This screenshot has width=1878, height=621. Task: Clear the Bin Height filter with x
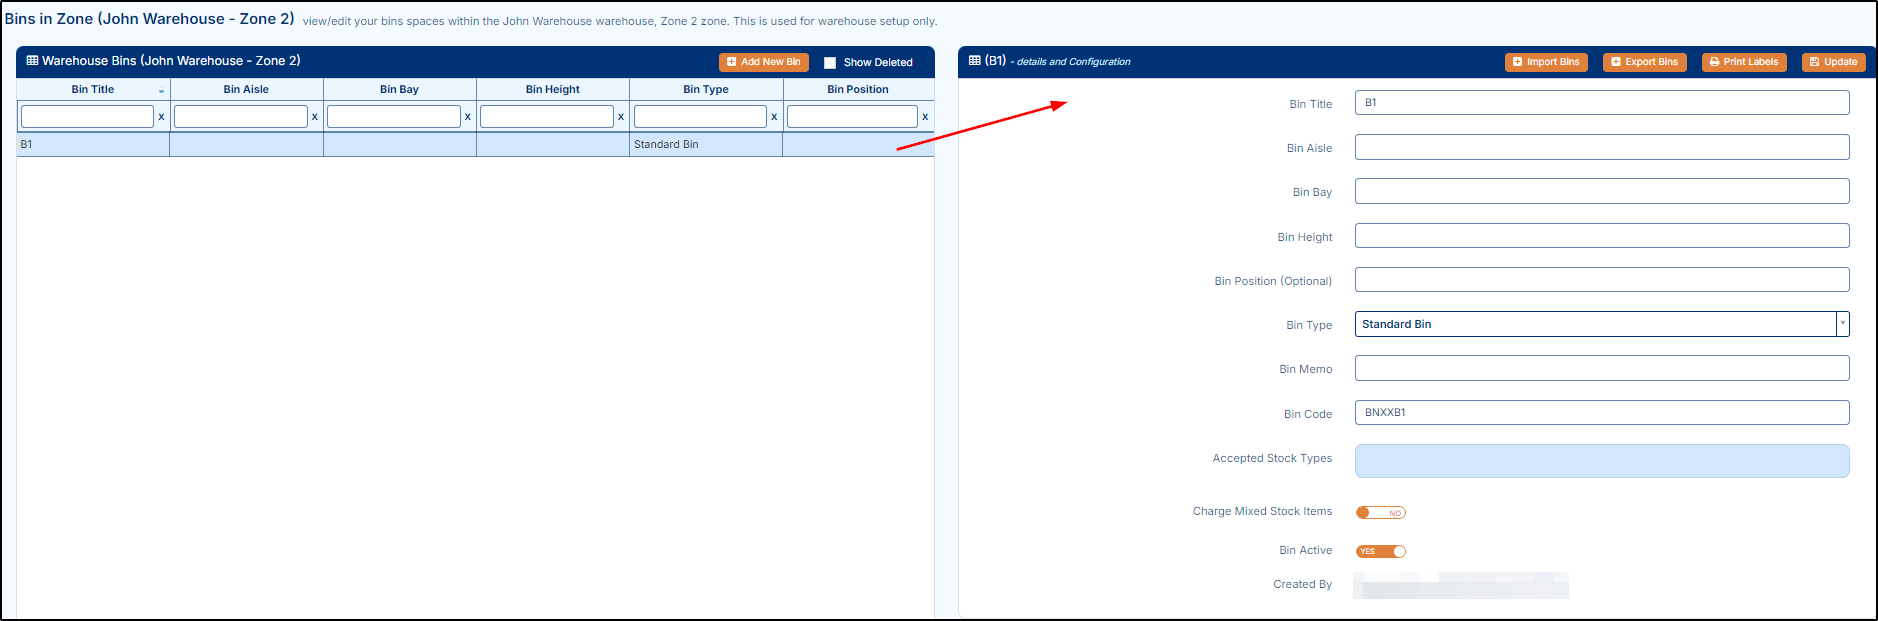tap(621, 117)
